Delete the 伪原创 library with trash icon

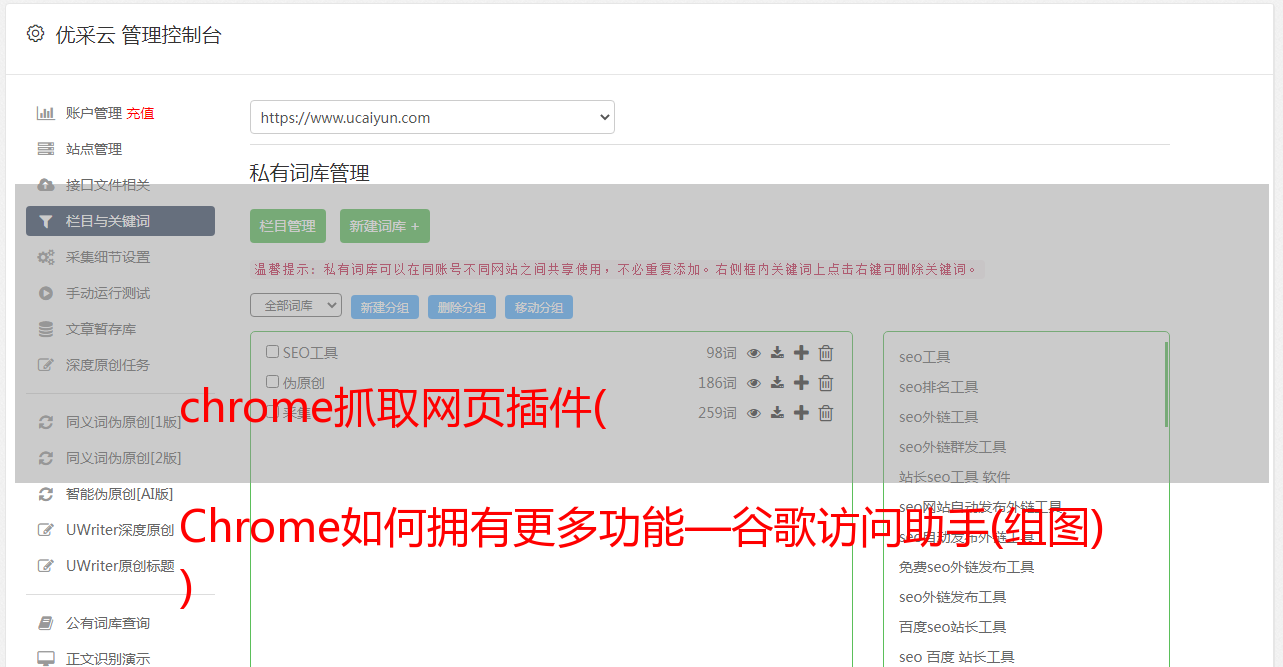coord(826,383)
